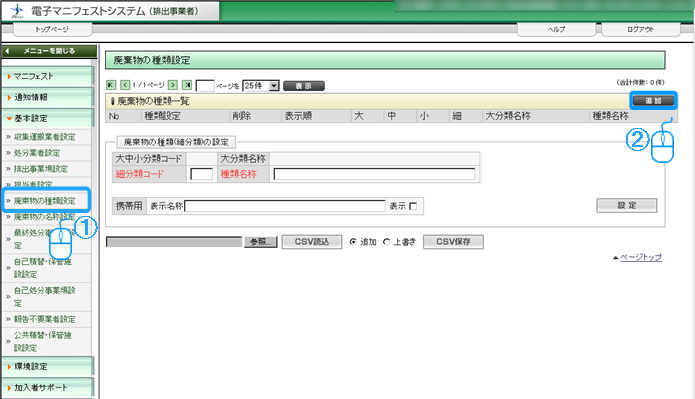Click the 参照 browse button
The height and width of the screenshot is (399, 695).
pos(261,242)
